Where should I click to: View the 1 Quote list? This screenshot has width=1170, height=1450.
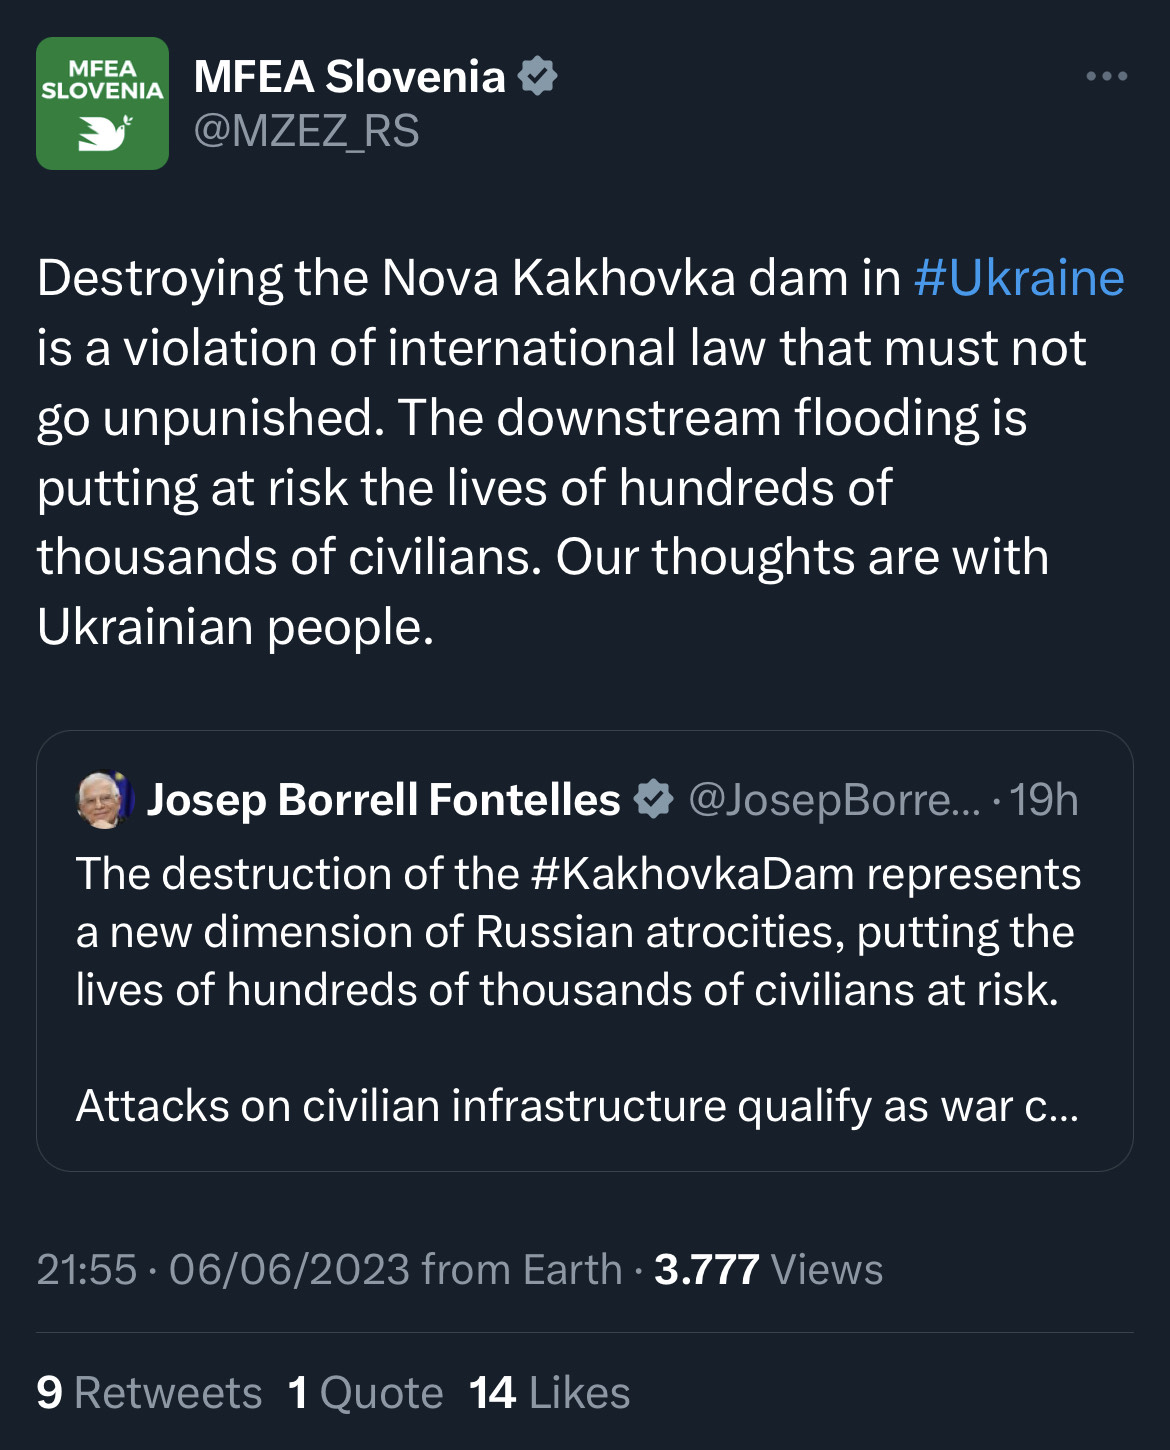(365, 1393)
